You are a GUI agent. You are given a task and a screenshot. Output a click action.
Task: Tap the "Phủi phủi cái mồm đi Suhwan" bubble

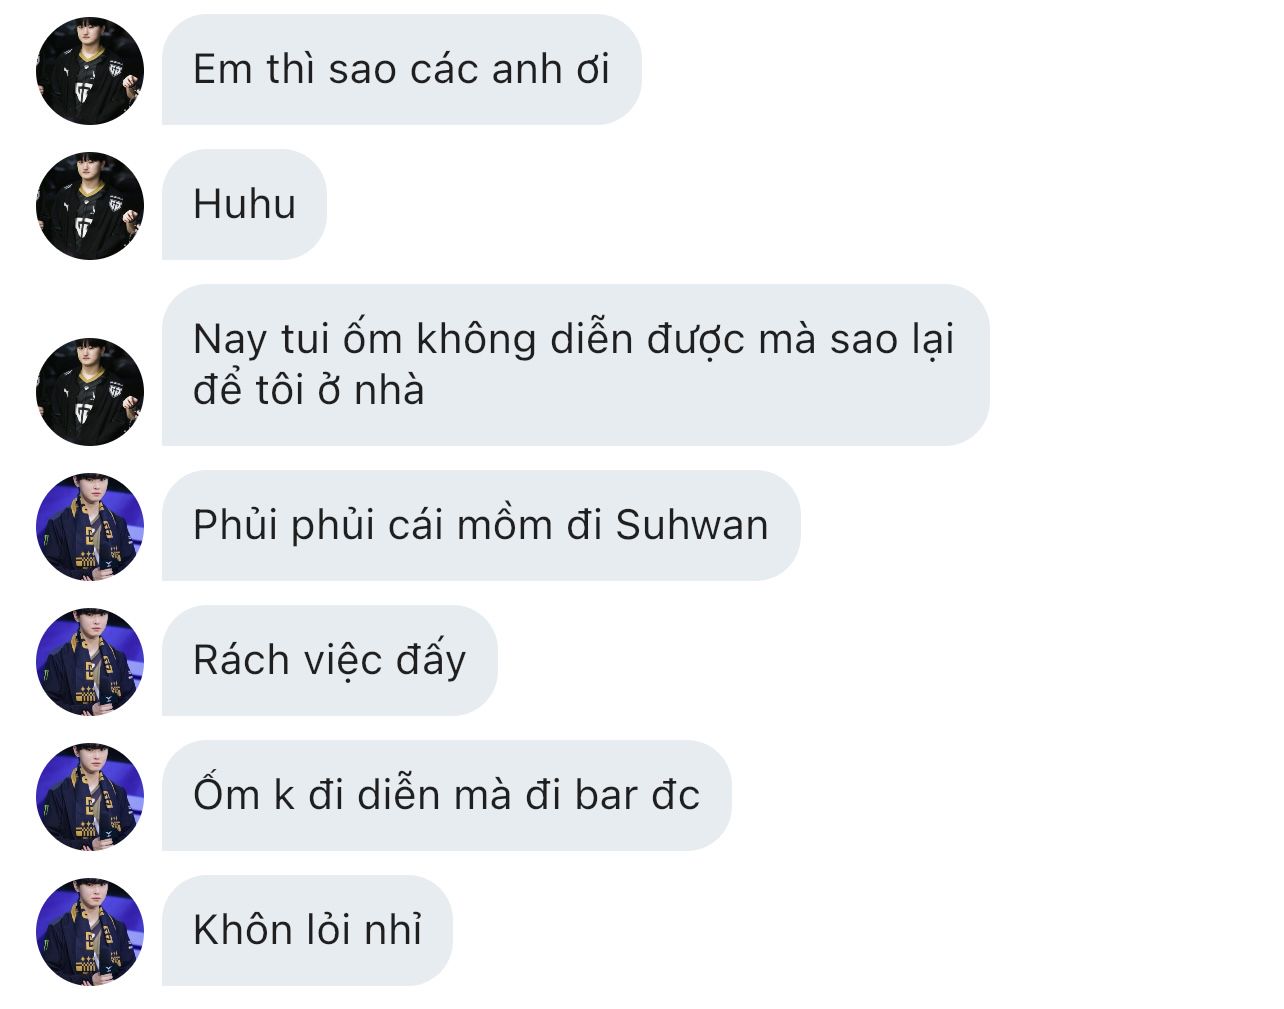coord(481,526)
